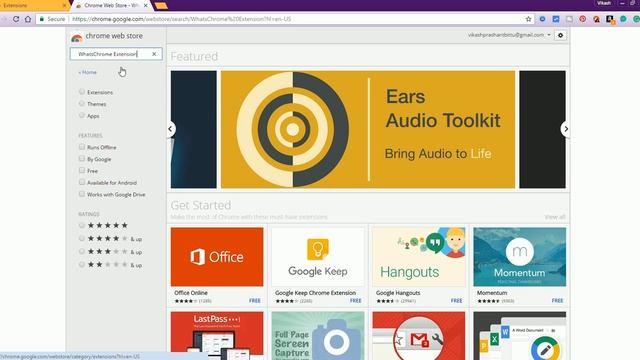Filter by two stars & up rating
This screenshot has height=360, width=640.
(82, 264)
